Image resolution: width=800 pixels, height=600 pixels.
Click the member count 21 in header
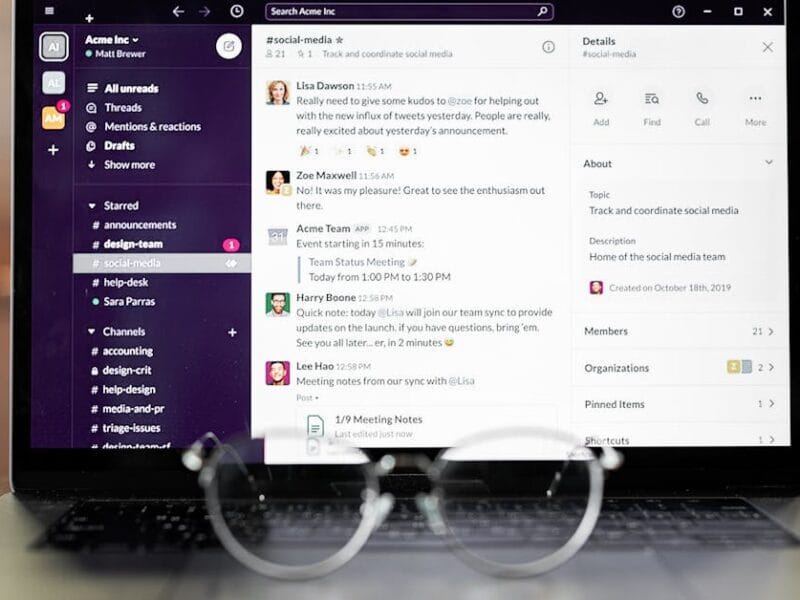click(276, 54)
